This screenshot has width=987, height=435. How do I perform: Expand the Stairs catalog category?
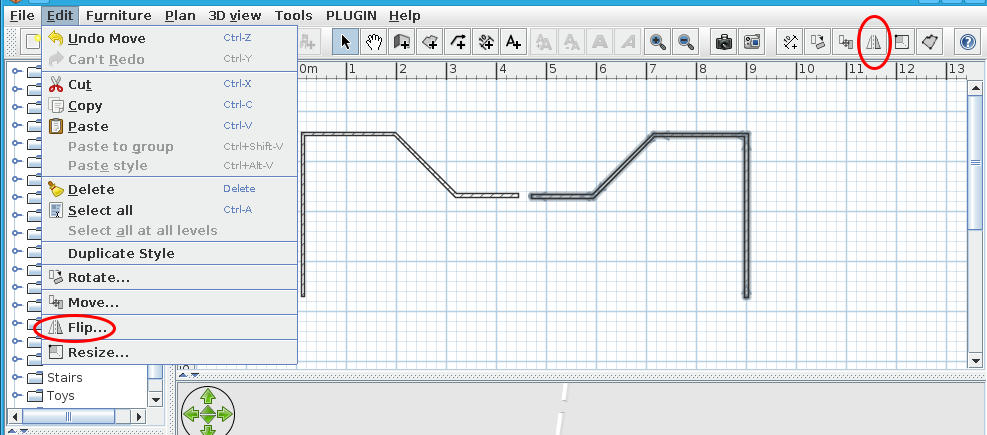(x=16, y=378)
